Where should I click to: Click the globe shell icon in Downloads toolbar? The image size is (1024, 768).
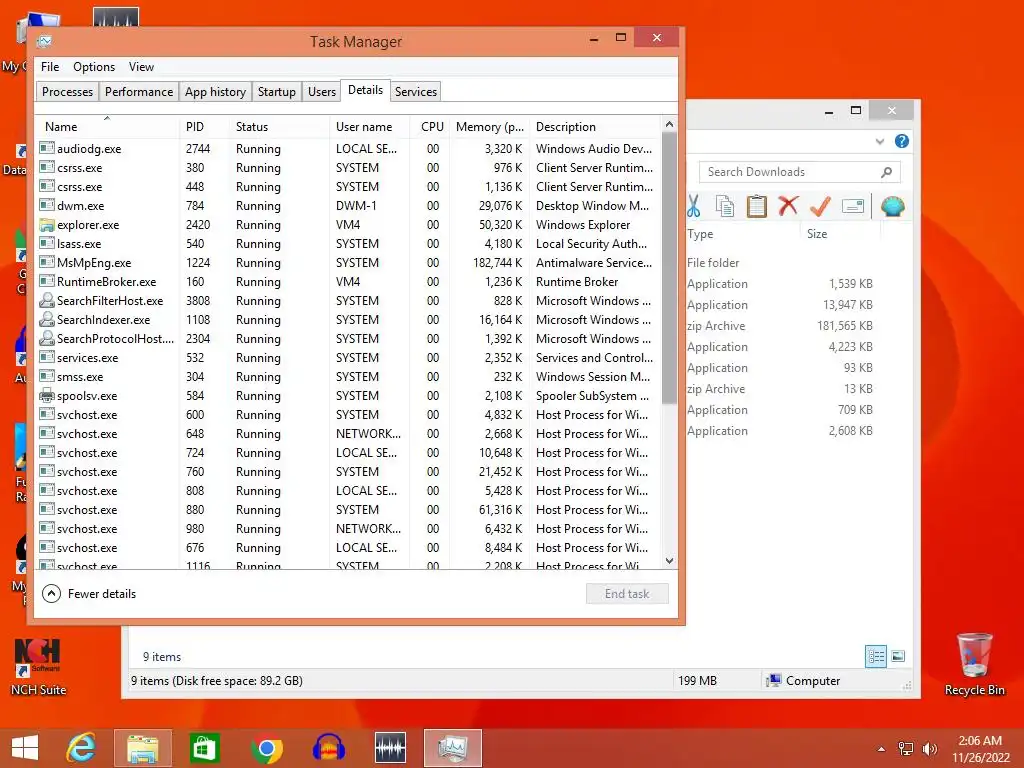(x=892, y=206)
